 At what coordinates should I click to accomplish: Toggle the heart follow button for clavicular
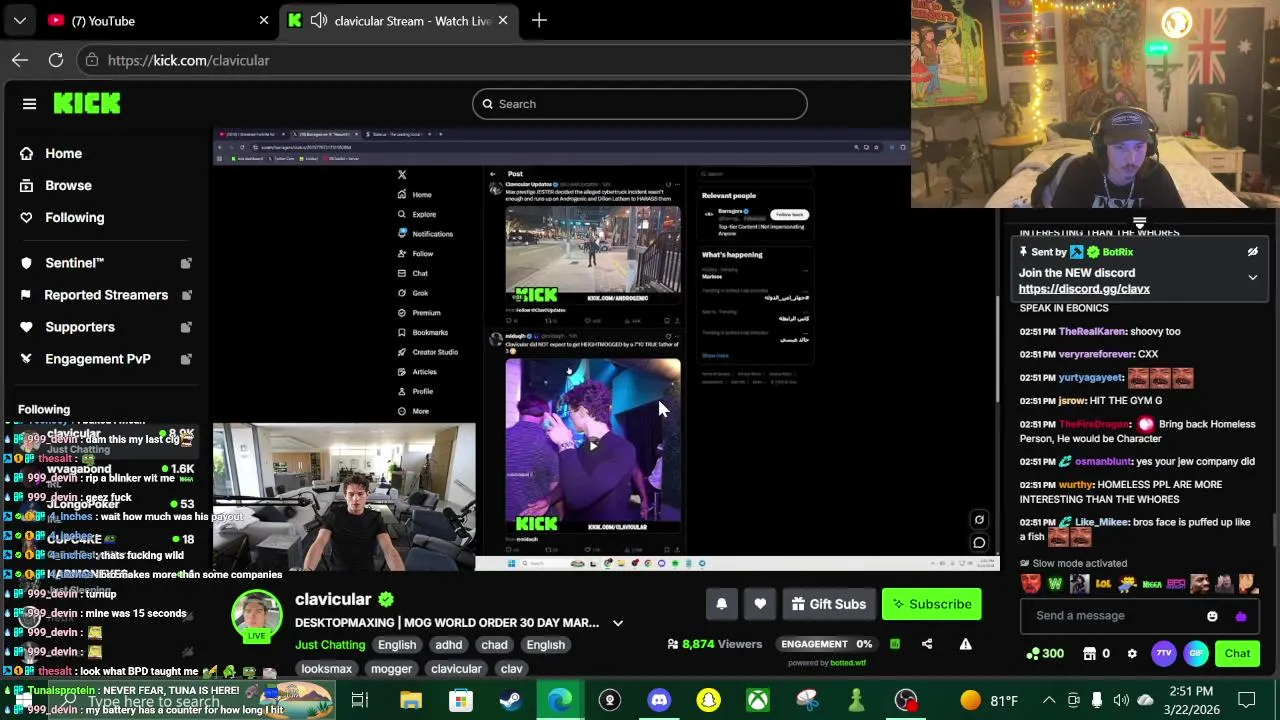760,604
